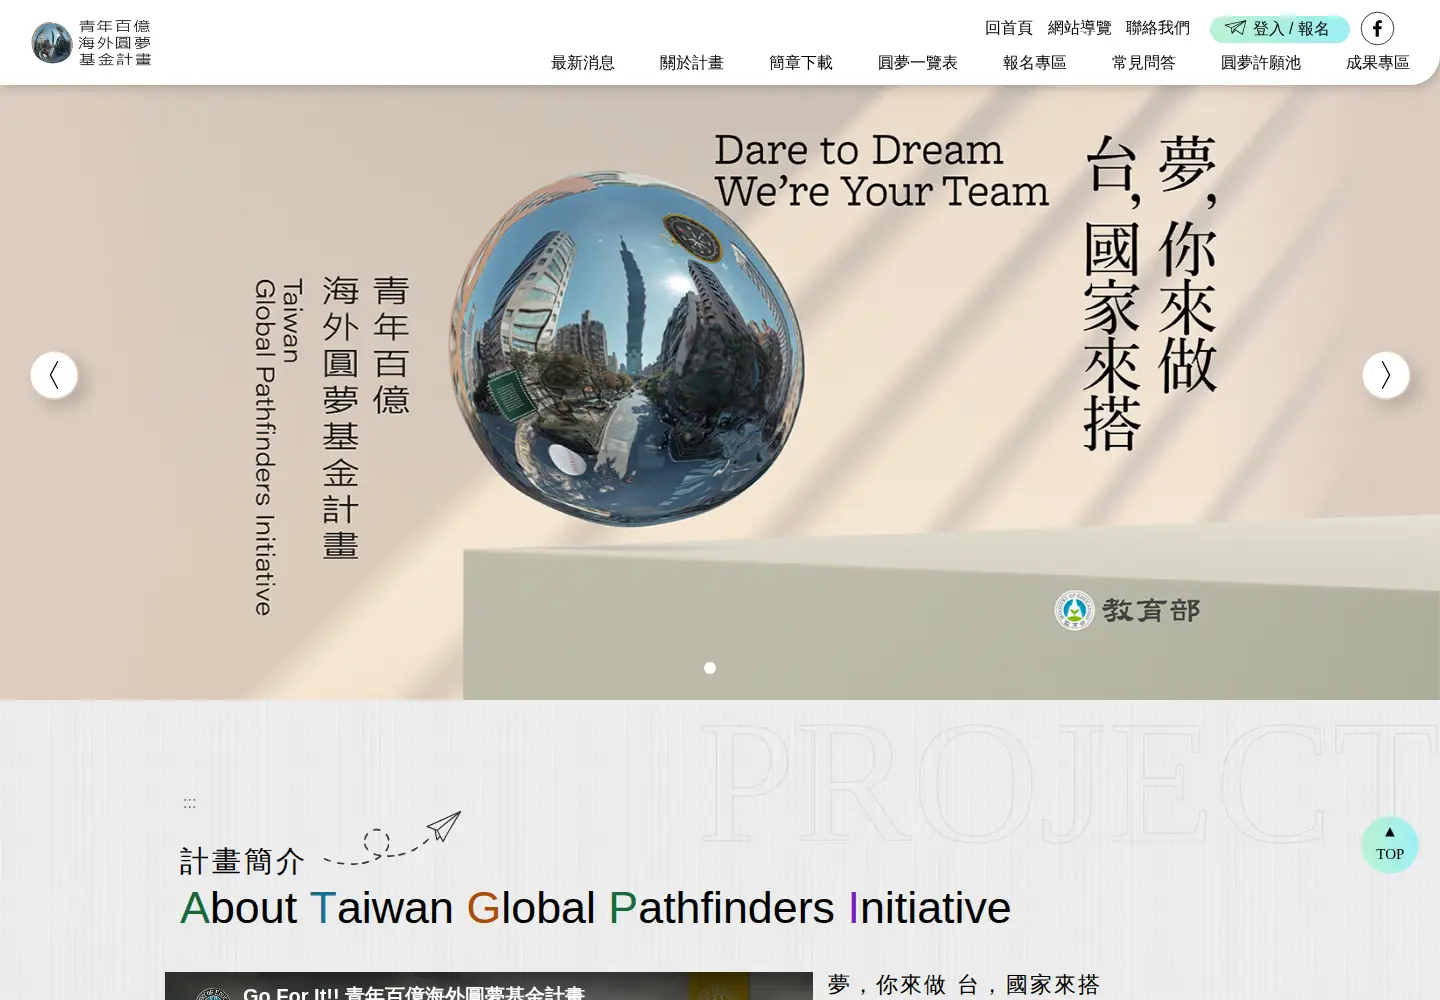The height and width of the screenshot is (1000, 1440).
Task: Click the site logo globe image
Action: click(x=52, y=43)
